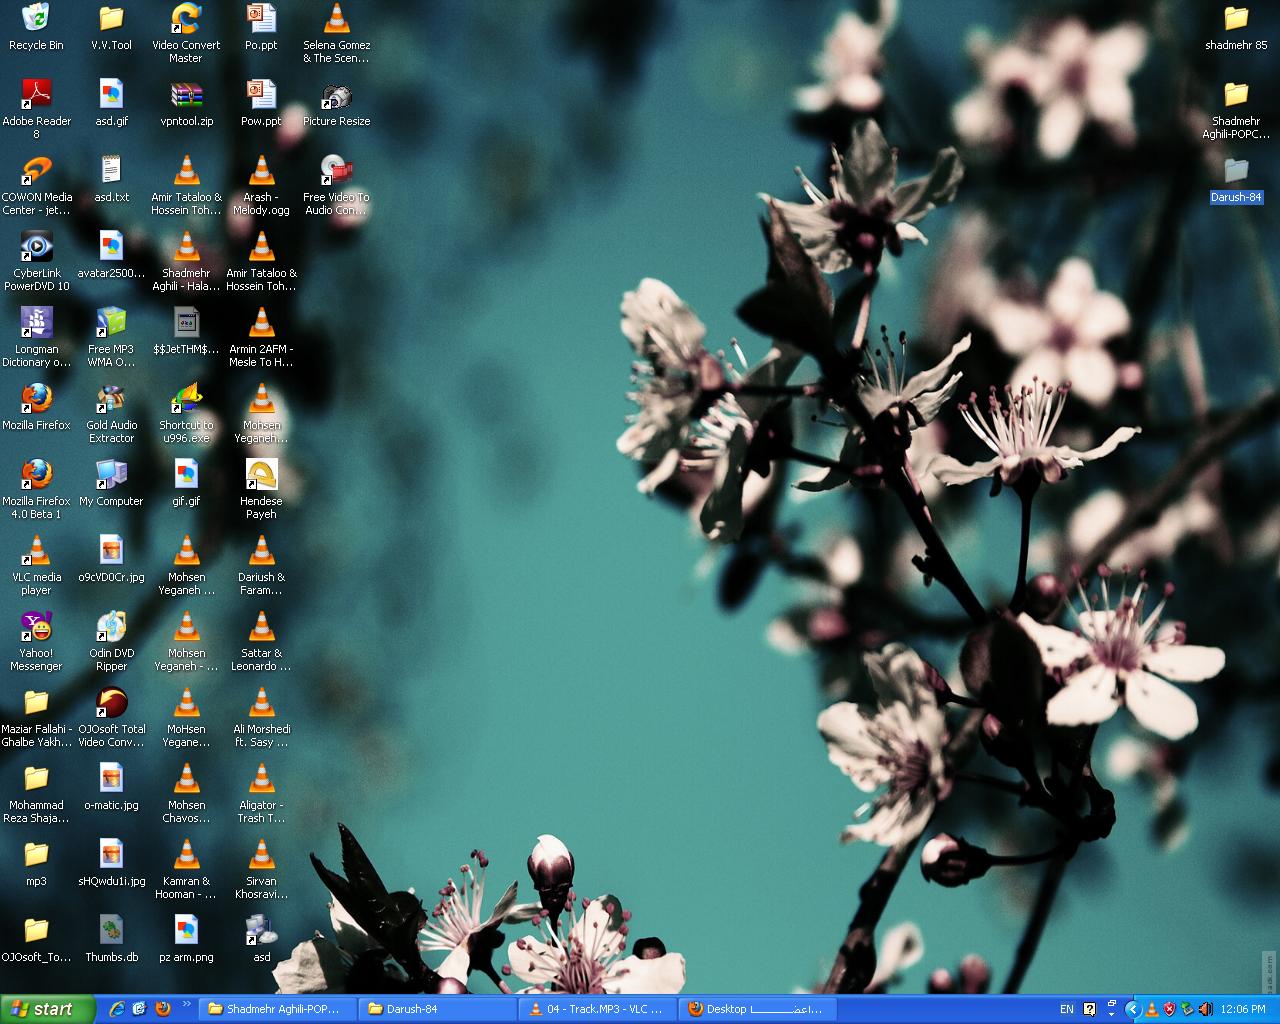Screen dimensions: 1280x1024
Task: Click the My Computer desktop icon
Action: (x=111, y=475)
